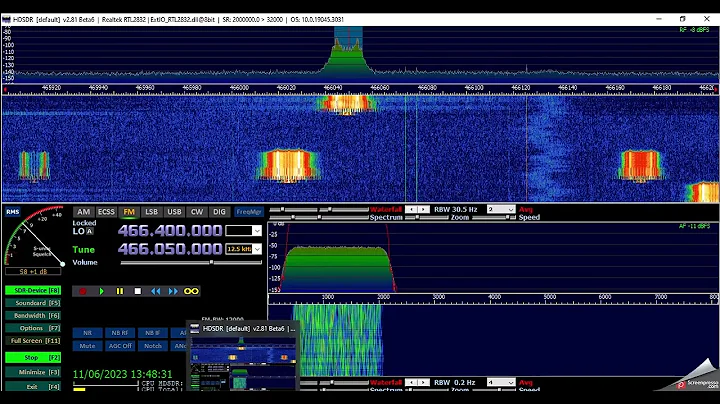Open SDR-Device [F8] settings

(x=33, y=291)
